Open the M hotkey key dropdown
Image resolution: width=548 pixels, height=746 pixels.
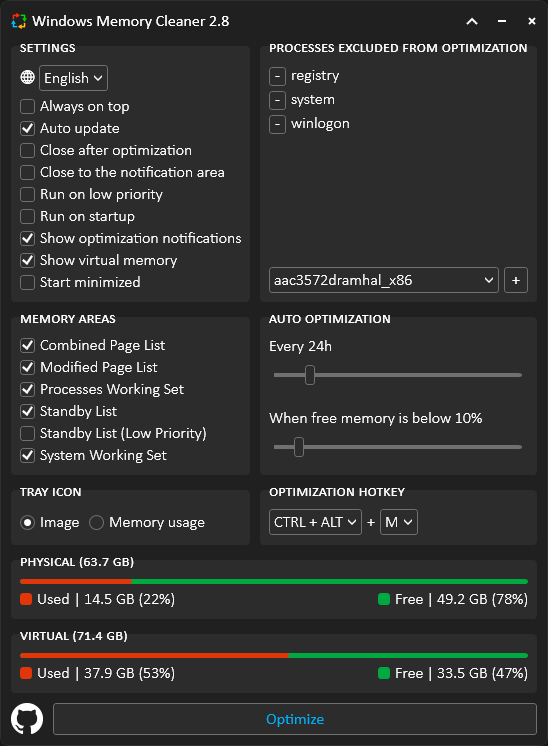[399, 522]
